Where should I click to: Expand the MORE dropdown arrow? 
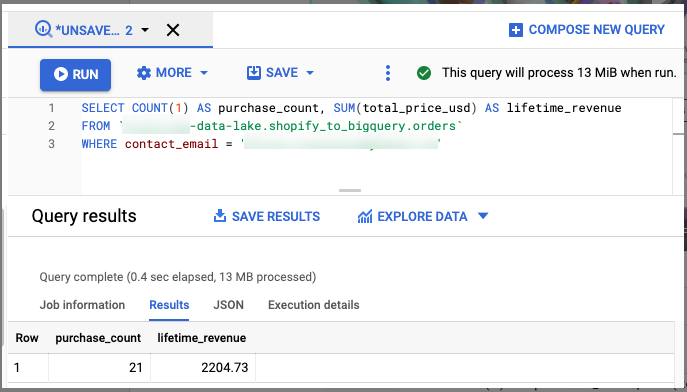pyautogui.click(x=204, y=73)
